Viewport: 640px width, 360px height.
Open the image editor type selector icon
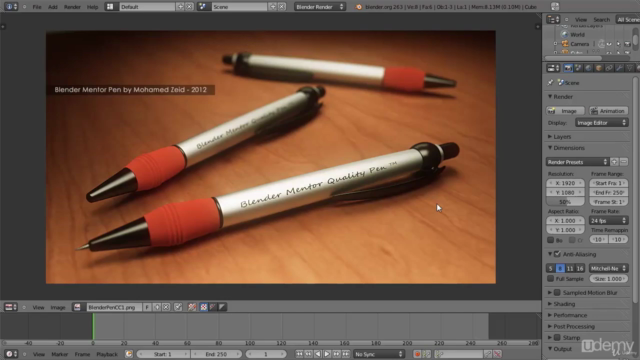(11, 307)
